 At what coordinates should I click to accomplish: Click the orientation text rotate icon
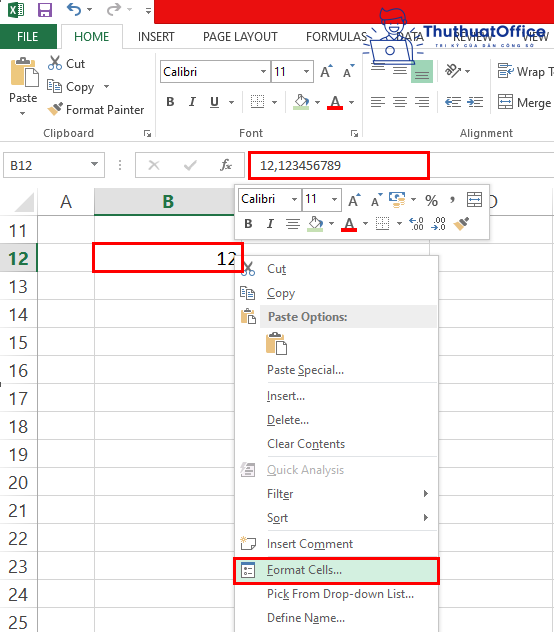tap(453, 71)
